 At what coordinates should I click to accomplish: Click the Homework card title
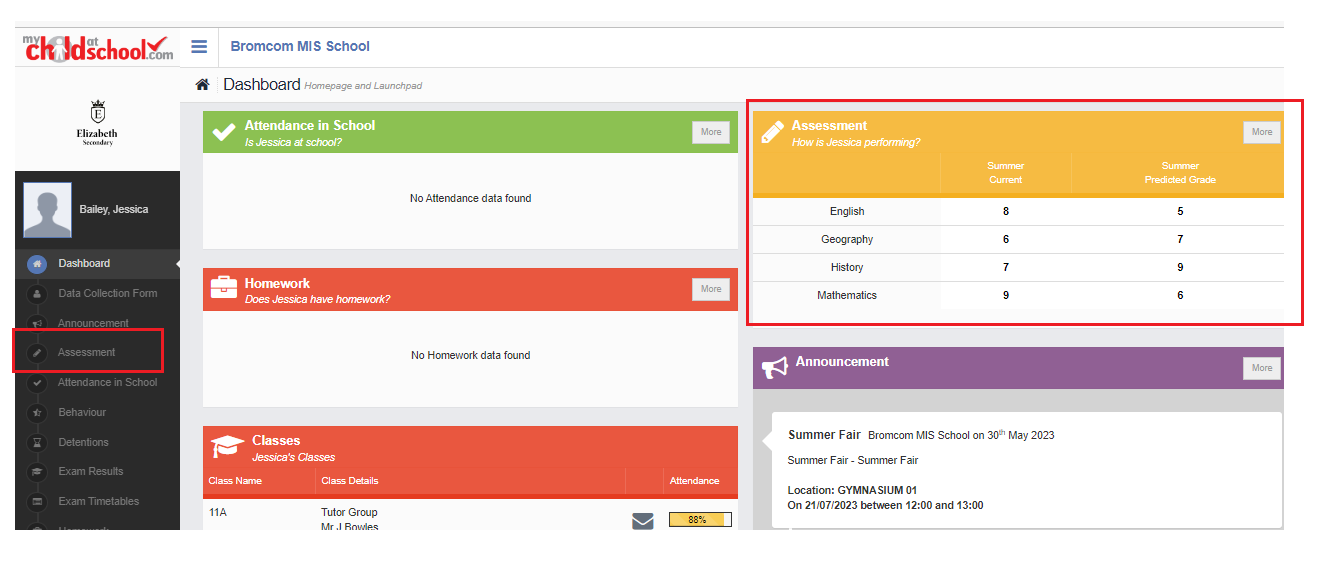tap(278, 284)
